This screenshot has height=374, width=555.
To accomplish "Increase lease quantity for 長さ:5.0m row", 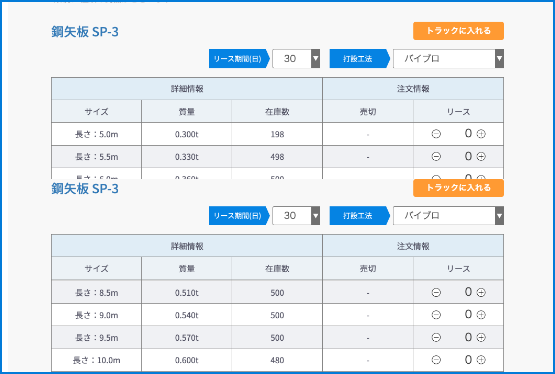I will 481,134.
